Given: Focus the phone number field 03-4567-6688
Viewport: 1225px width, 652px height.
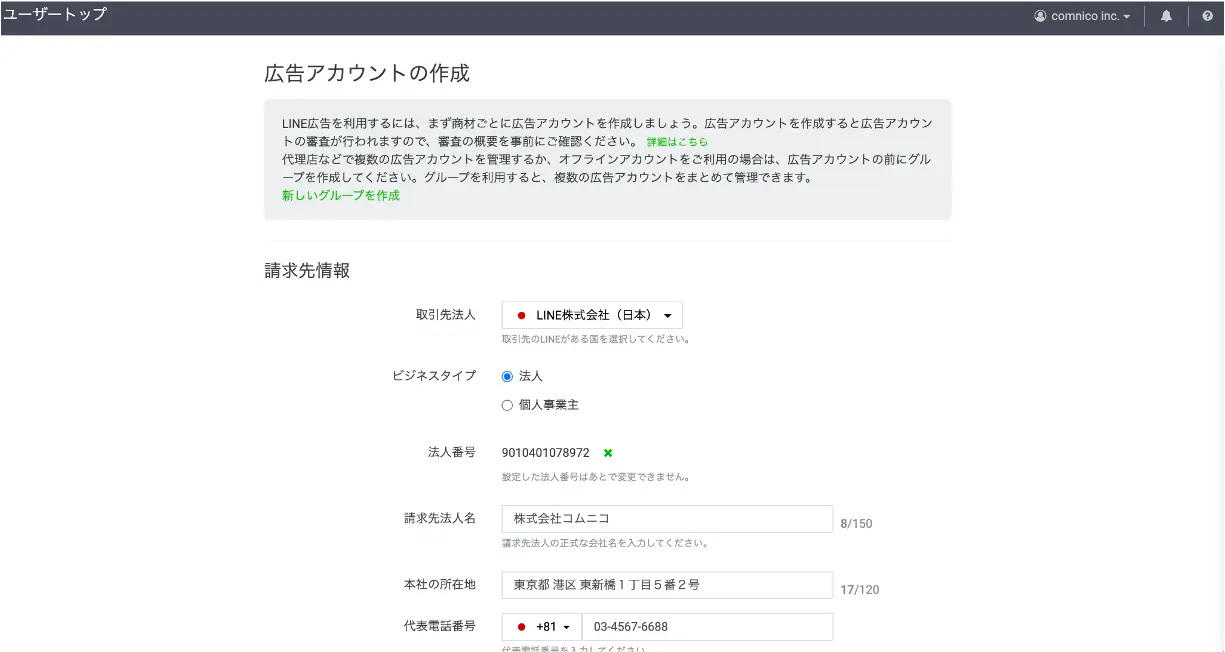Looking at the screenshot, I should 707,627.
